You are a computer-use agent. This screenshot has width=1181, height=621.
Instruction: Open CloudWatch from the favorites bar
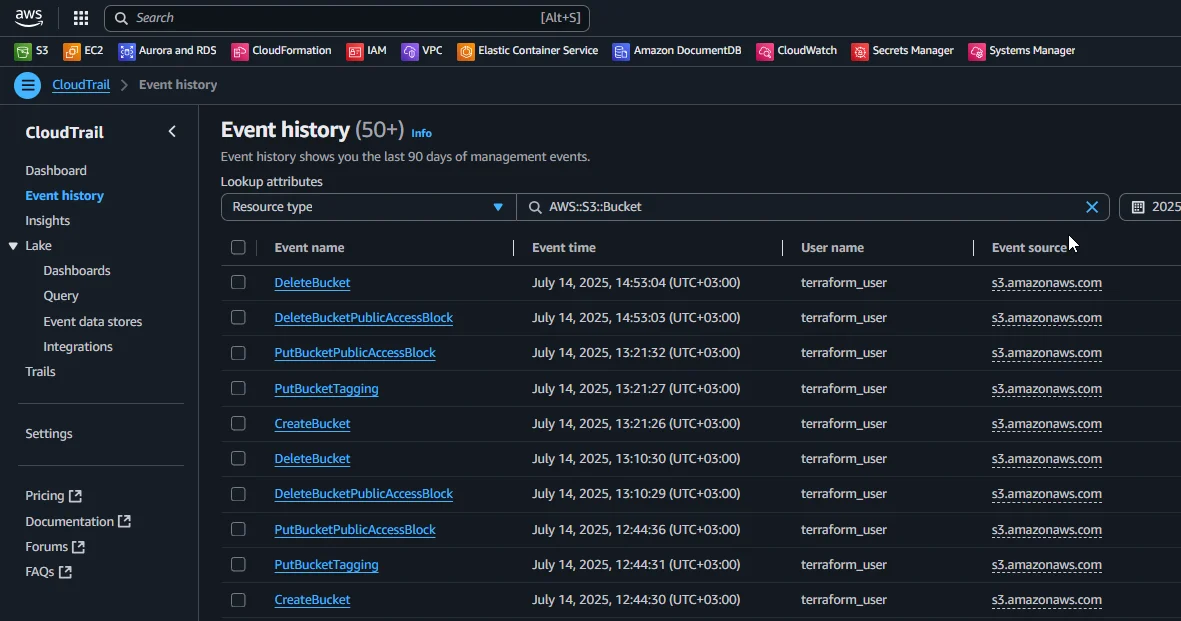(x=765, y=51)
